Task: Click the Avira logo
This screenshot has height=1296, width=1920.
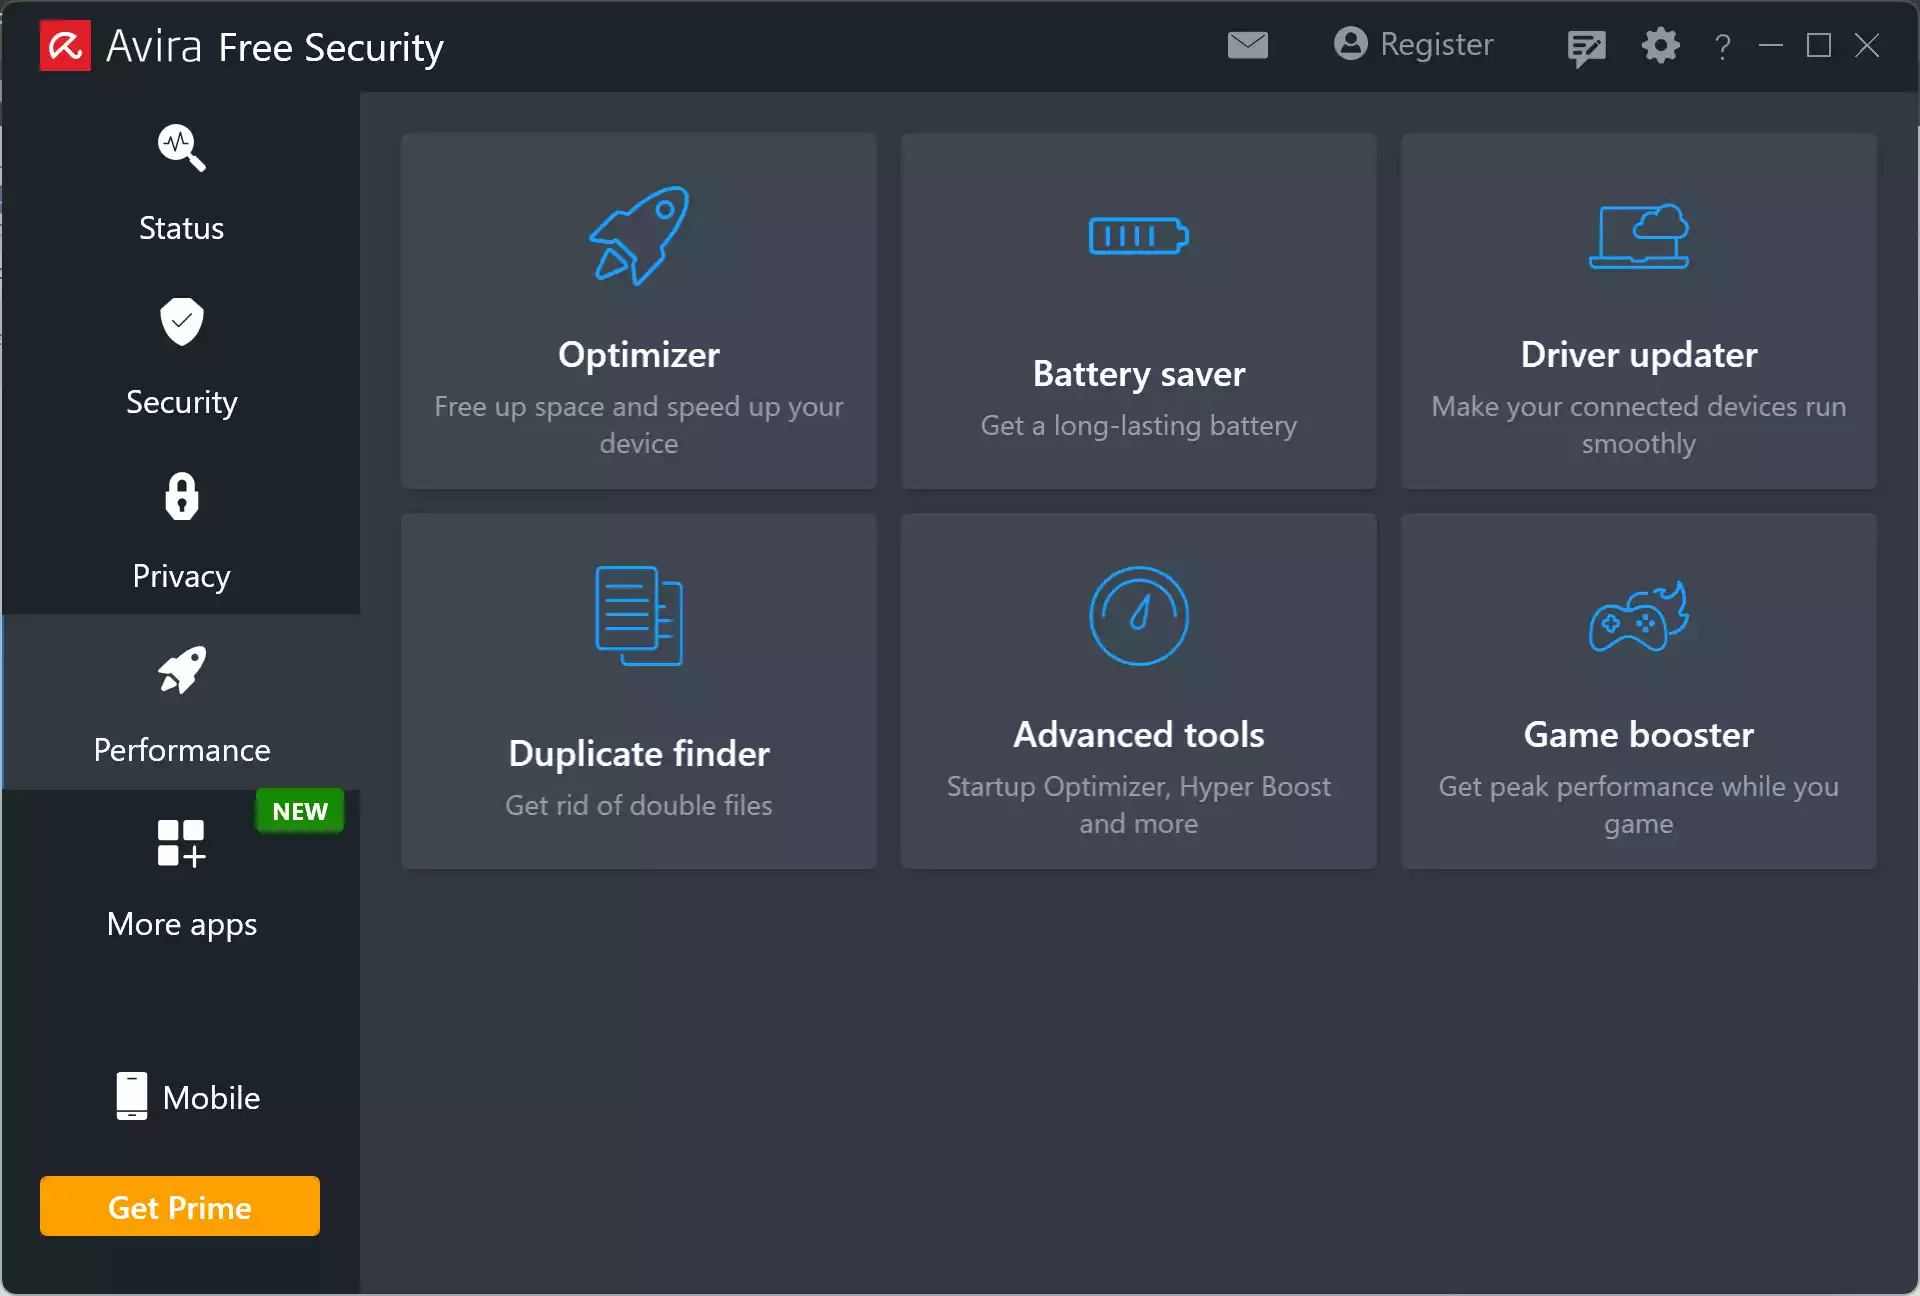Action: pyautogui.click(x=64, y=45)
